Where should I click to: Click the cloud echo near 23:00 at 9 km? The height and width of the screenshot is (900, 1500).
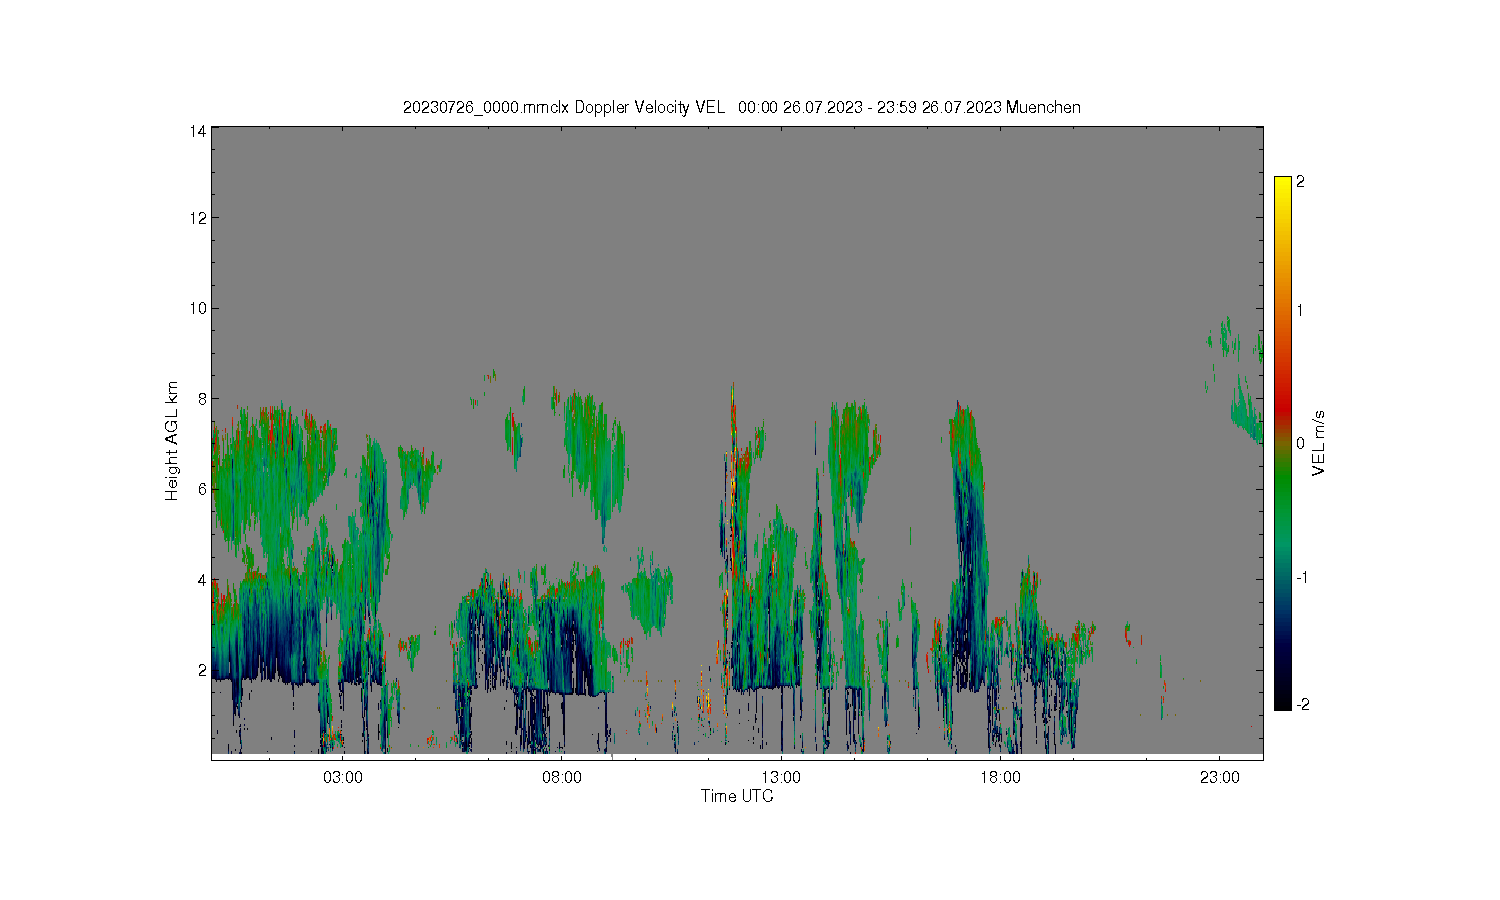1228,338
